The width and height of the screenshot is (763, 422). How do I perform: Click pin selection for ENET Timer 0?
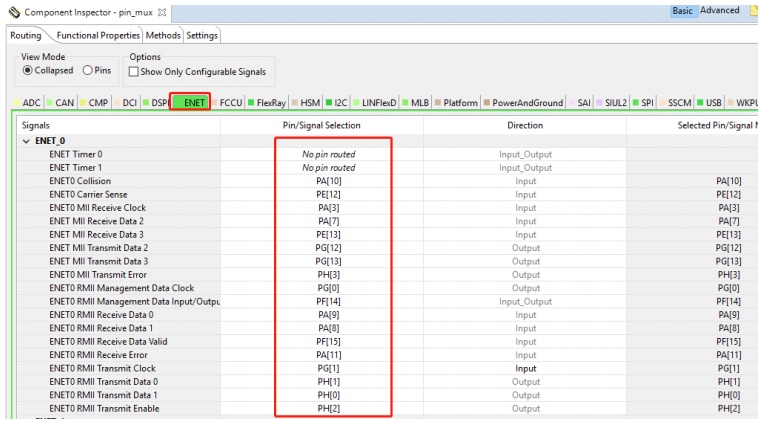[x=329, y=155]
